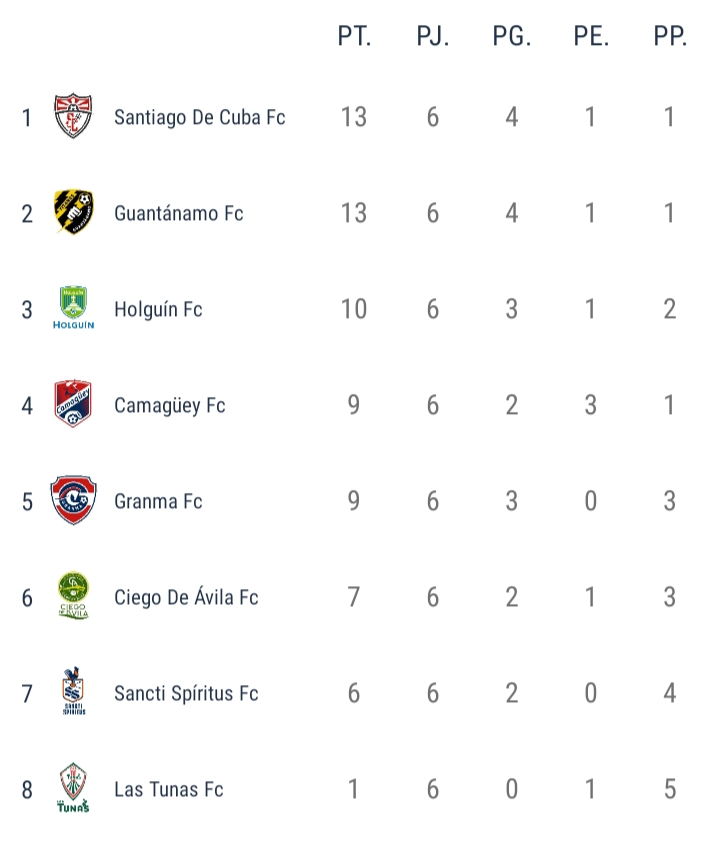The image size is (720, 847).
Task: Click the Holguín Fc team name
Action: 158,310
